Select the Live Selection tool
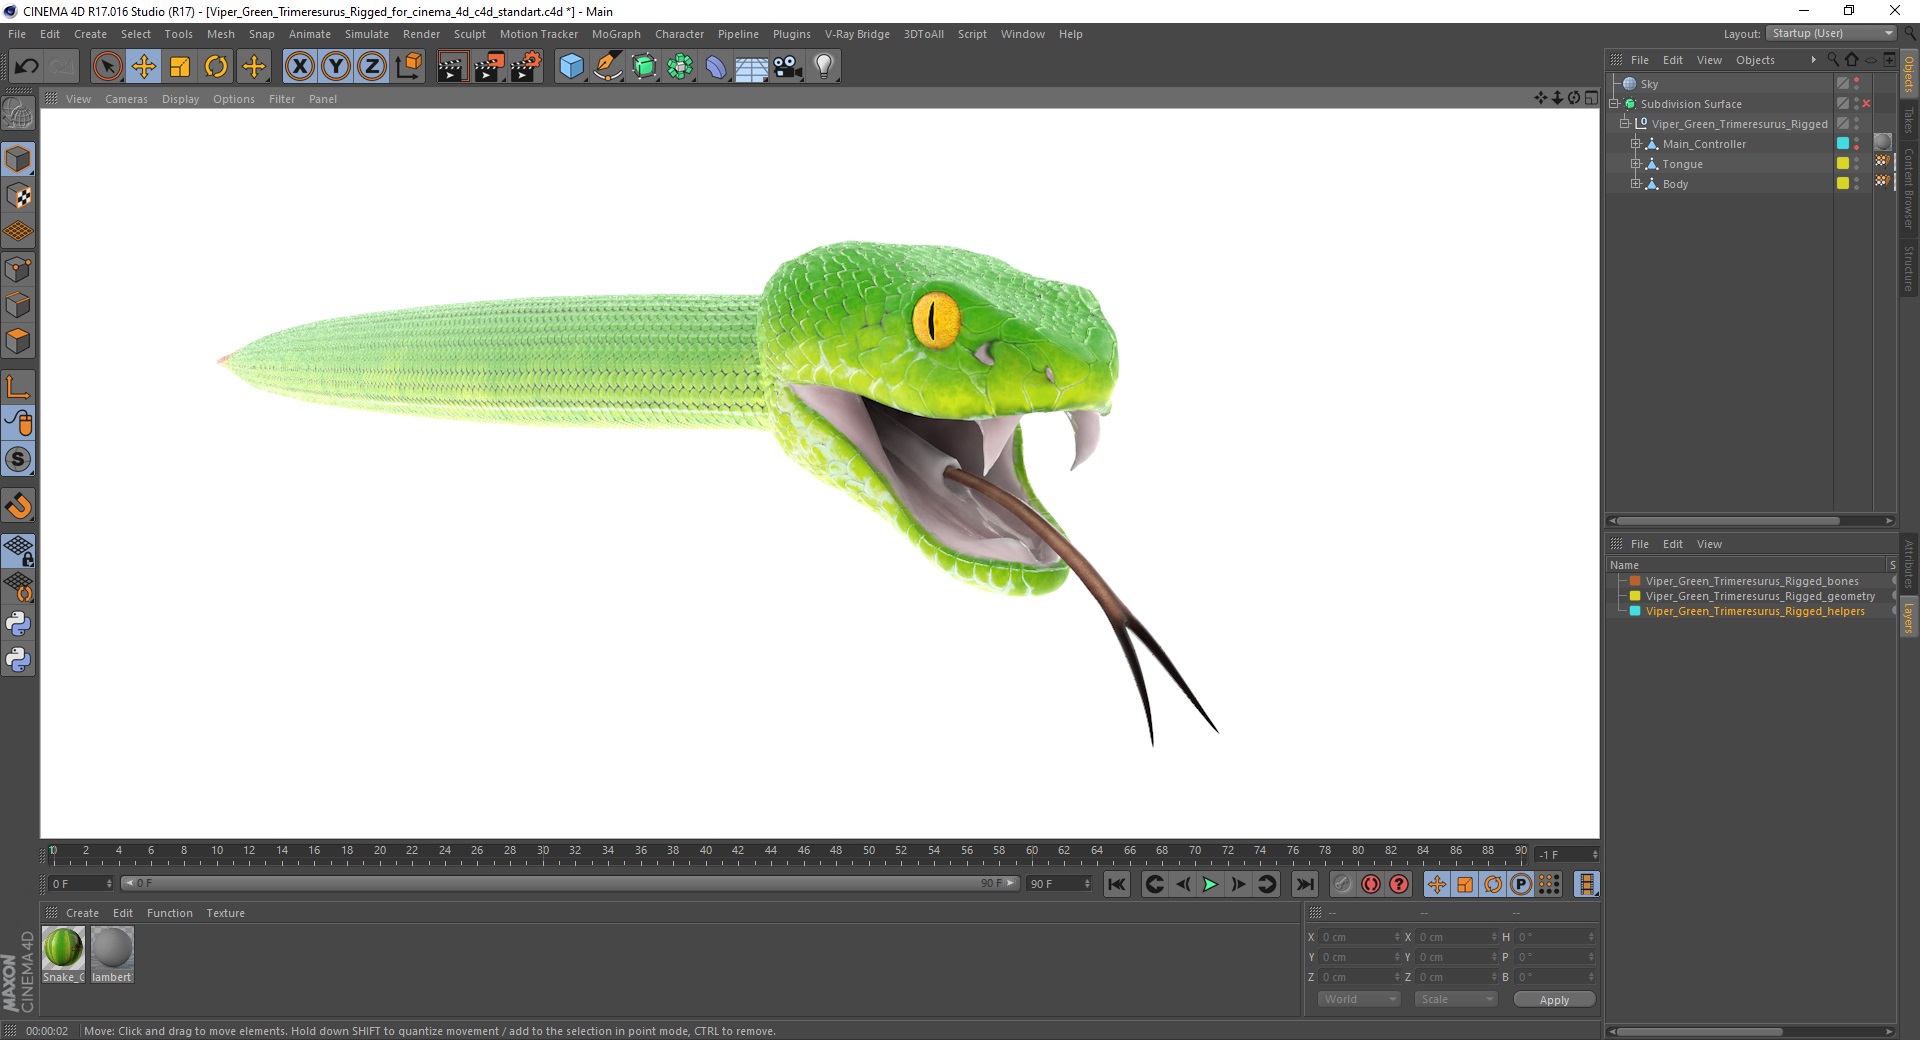 point(107,67)
